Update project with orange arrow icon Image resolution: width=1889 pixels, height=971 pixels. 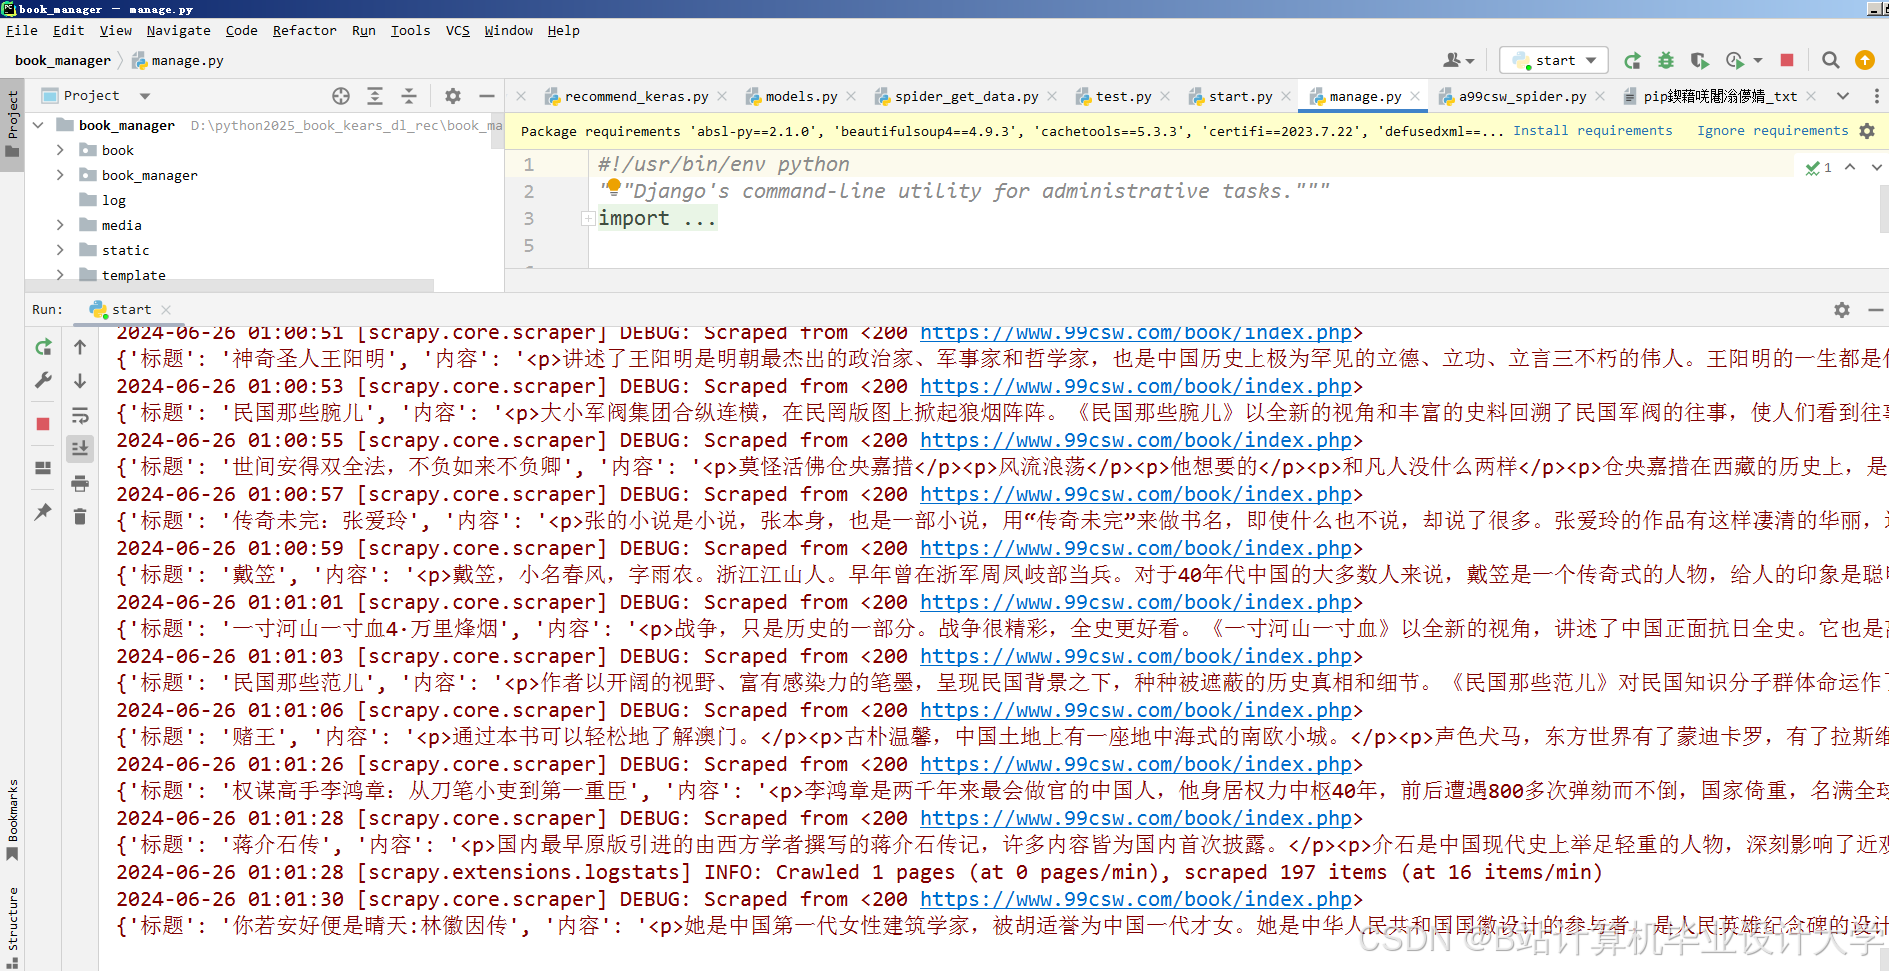pos(1864,60)
